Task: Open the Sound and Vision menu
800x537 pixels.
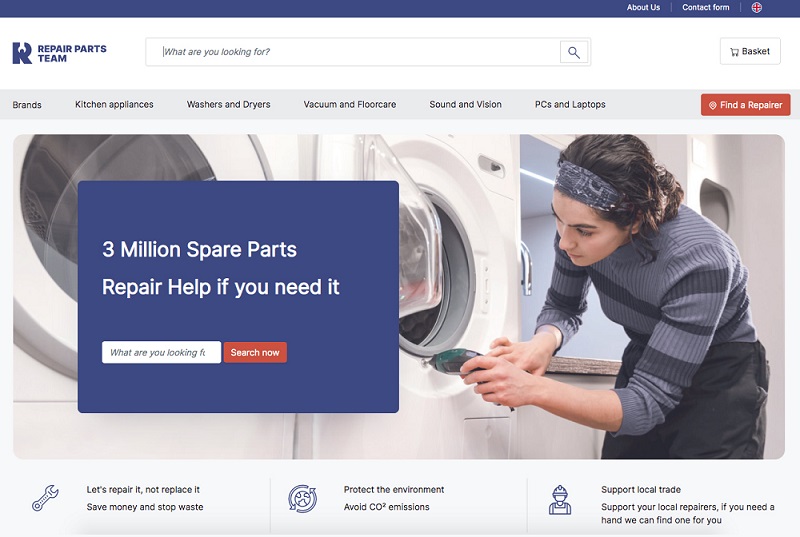Action: [x=465, y=105]
